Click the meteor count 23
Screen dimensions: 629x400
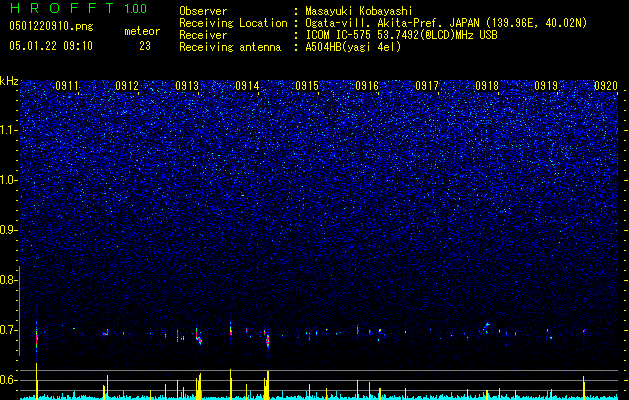click(145, 46)
